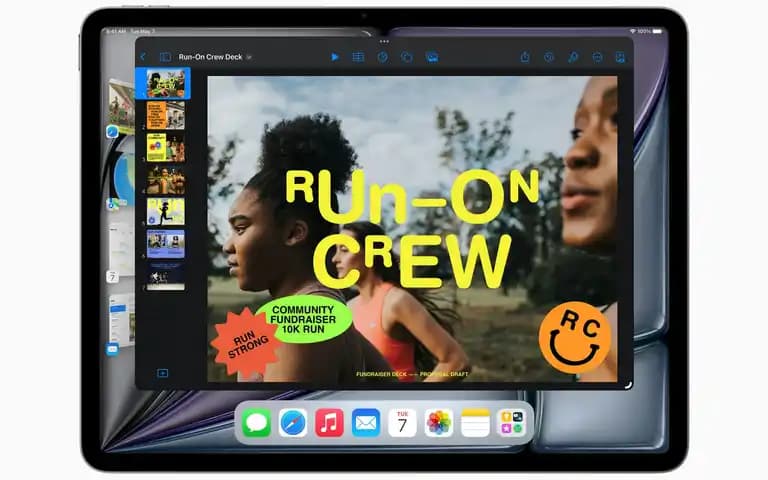Select the "COMMUNITY FUNDRAISER 10K RUN" green sticker
The image size is (768, 480).
pyautogui.click(x=303, y=319)
